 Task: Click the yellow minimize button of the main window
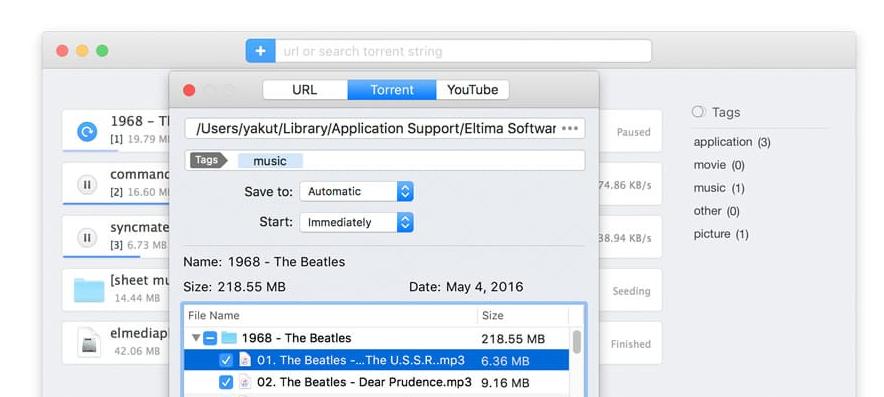click(x=82, y=51)
